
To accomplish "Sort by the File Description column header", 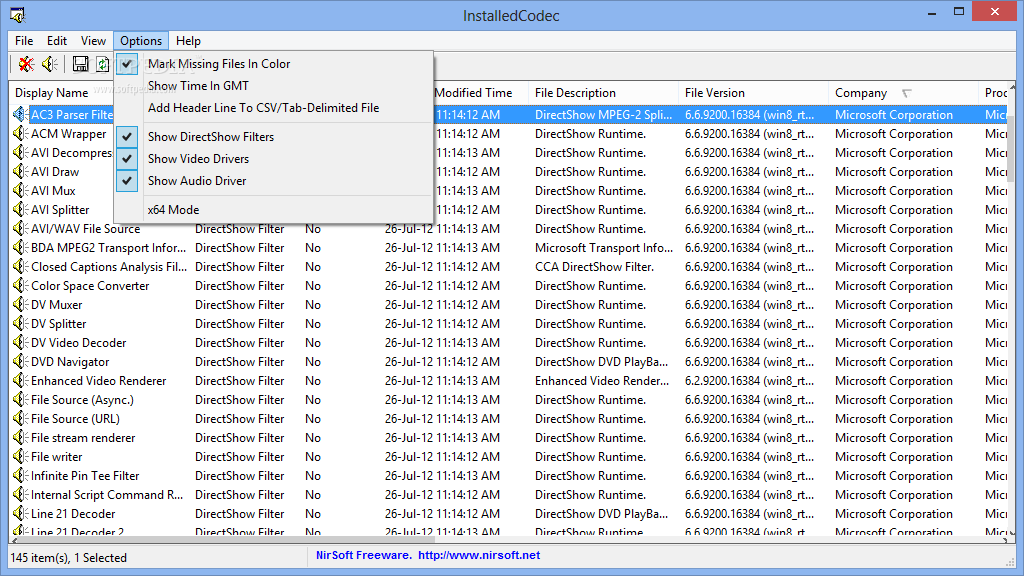I will pos(603,93).
